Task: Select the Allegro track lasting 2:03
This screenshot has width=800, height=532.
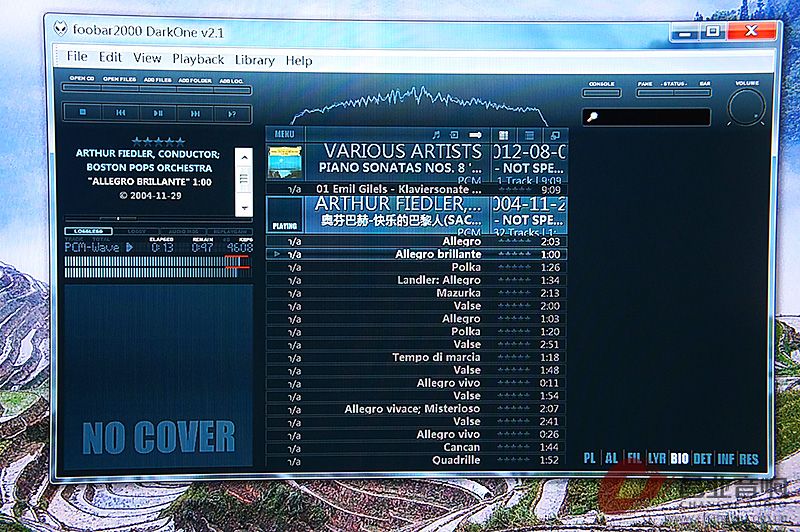Action: coord(416,241)
